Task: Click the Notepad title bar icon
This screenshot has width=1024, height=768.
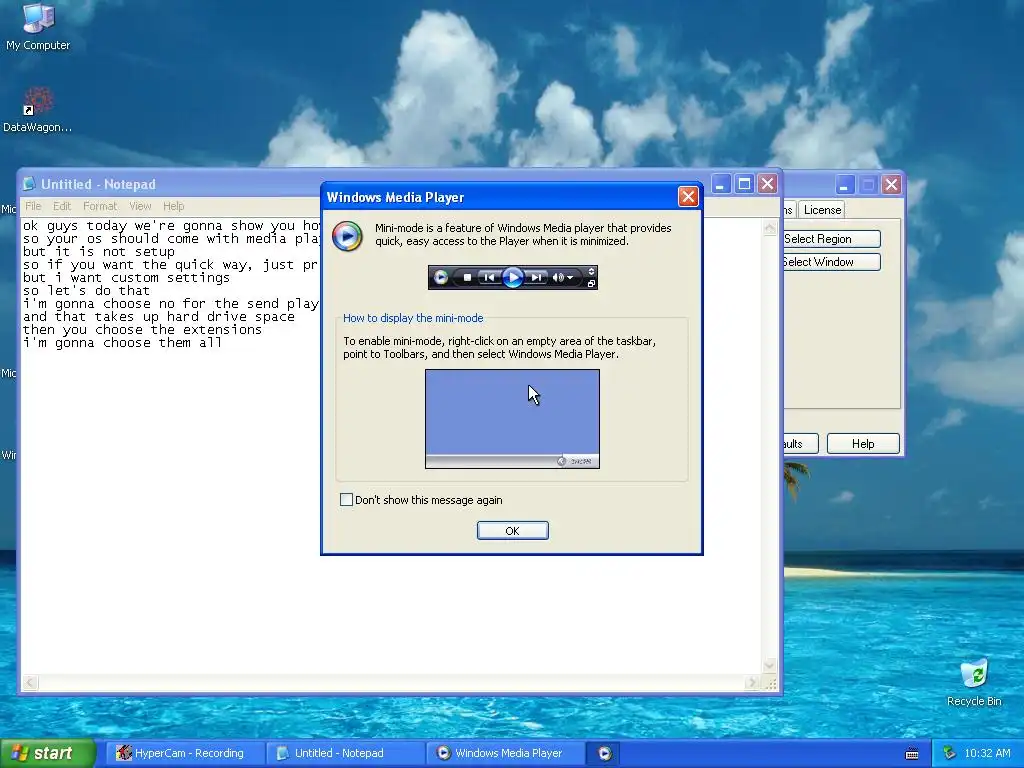Action: pyautogui.click(x=29, y=184)
